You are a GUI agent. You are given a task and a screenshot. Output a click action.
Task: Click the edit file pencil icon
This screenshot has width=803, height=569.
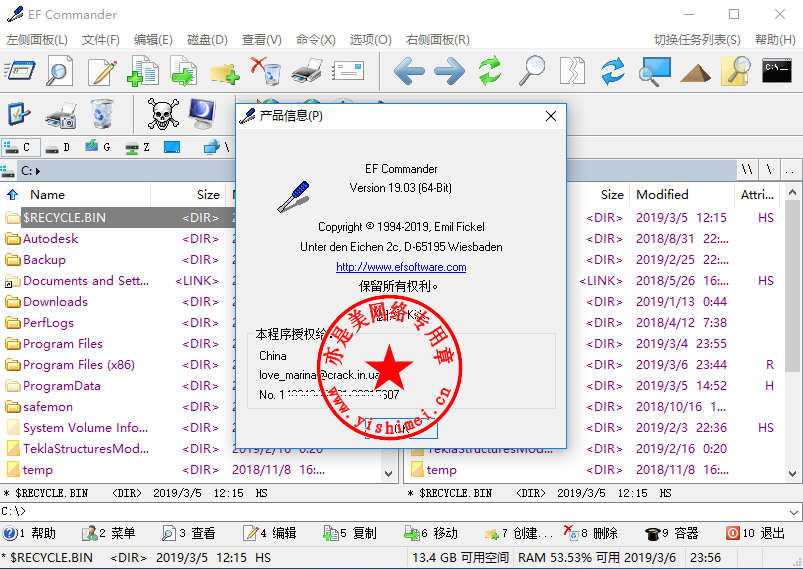coord(102,71)
